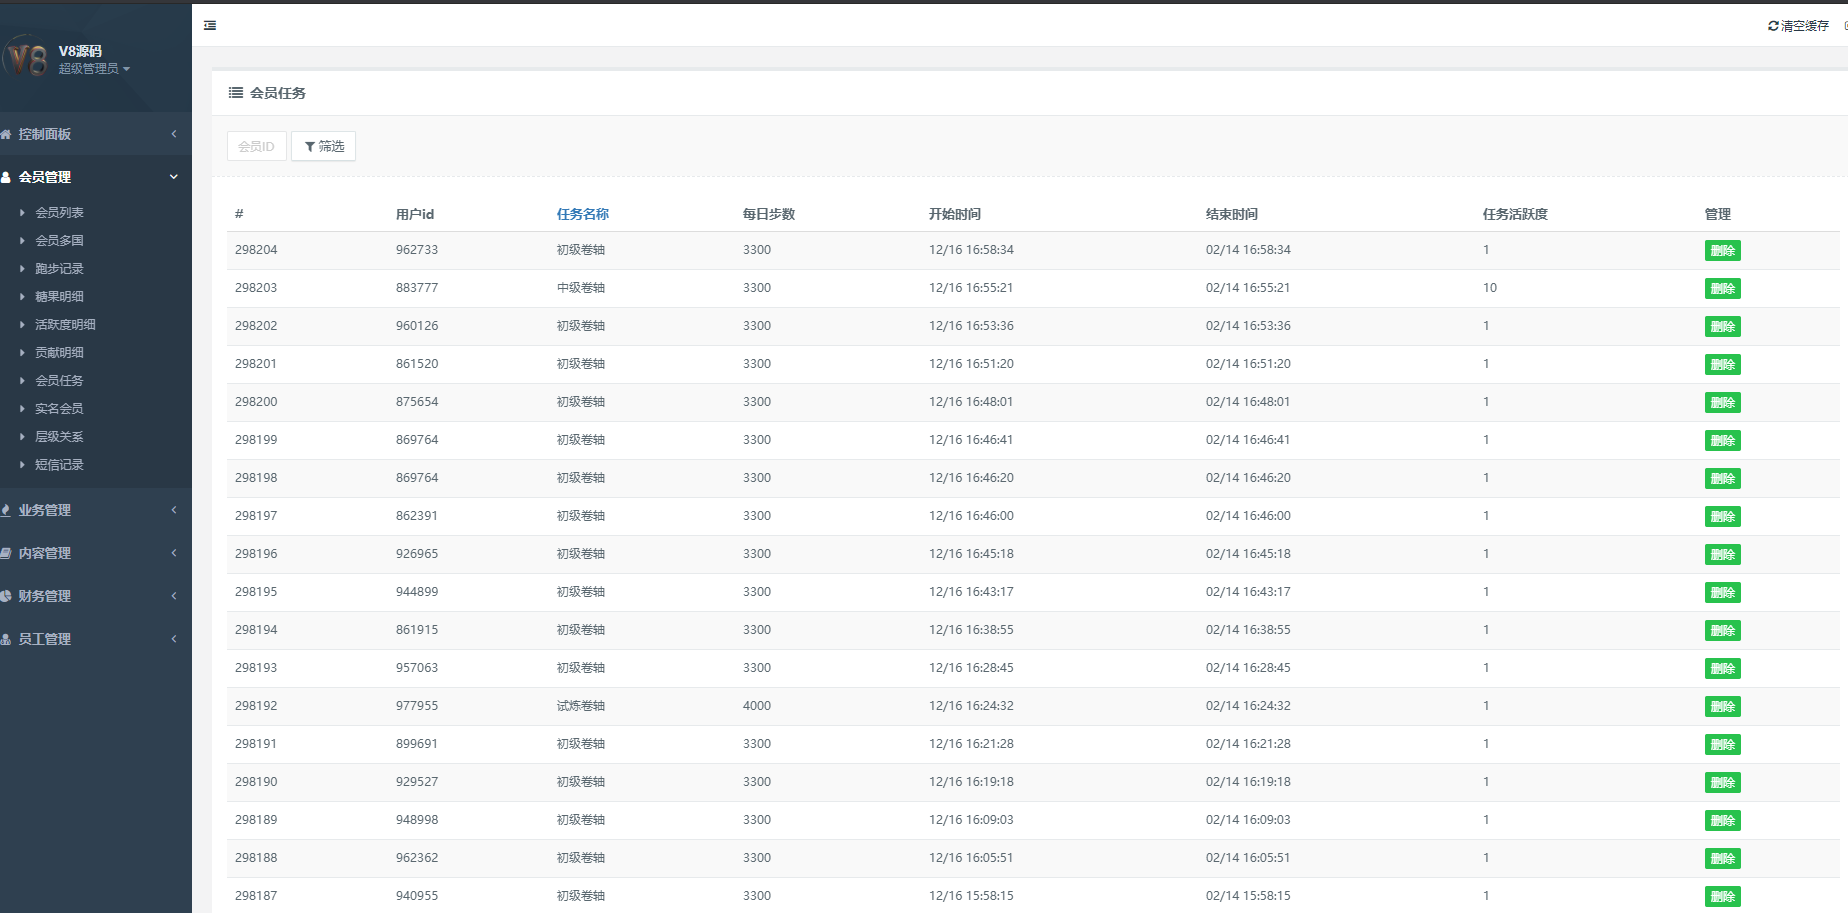The height and width of the screenshot is (913, 1848).
Task: Click the sidebar collapse hamburger icon
Action: 210,26
